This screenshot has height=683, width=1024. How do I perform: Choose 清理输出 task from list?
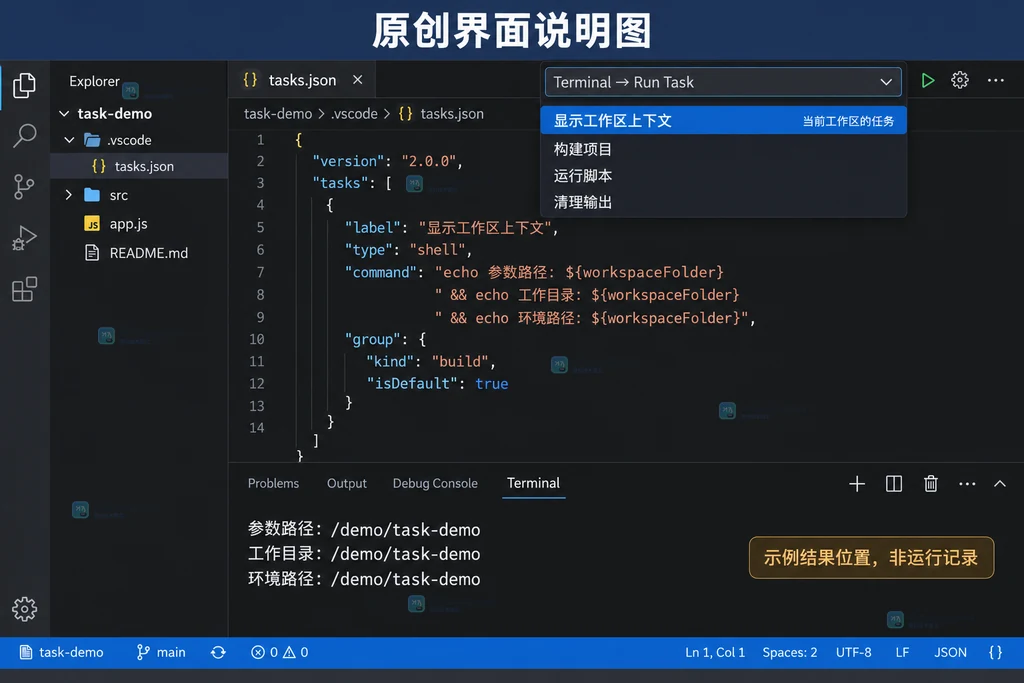tap(724, 202)
